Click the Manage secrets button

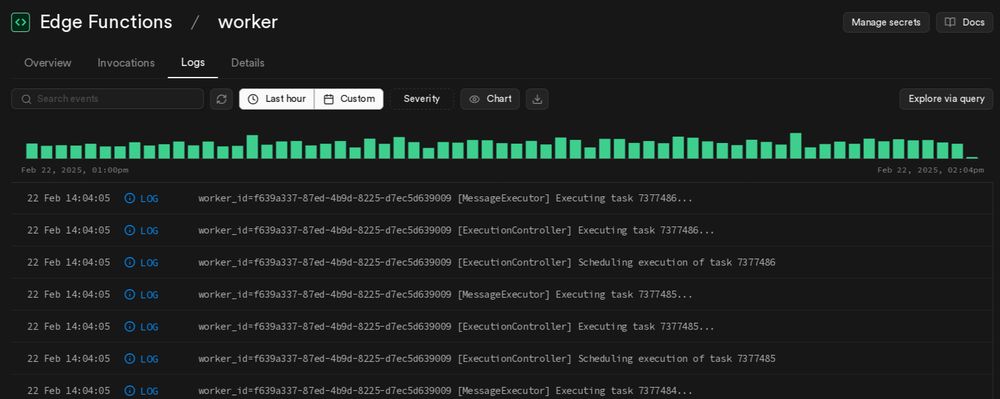coord(886,22)
